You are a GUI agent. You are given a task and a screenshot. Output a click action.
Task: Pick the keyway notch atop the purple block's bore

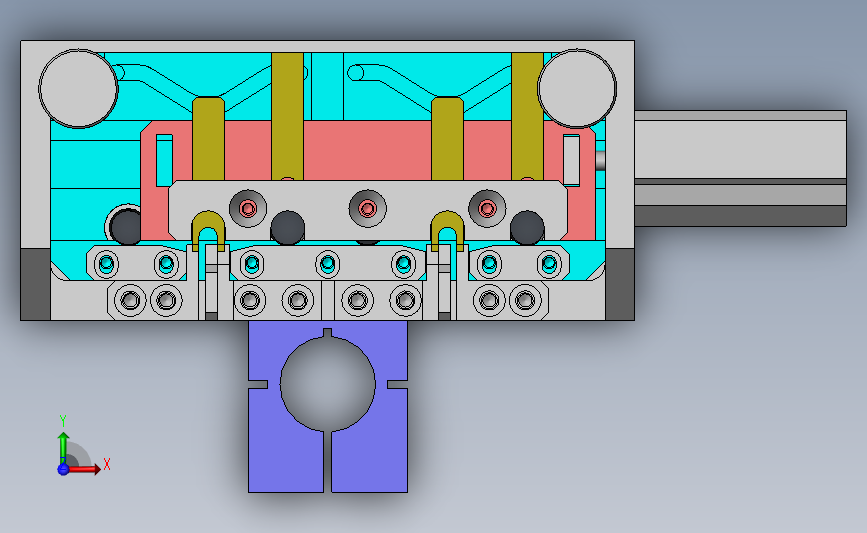327,332
